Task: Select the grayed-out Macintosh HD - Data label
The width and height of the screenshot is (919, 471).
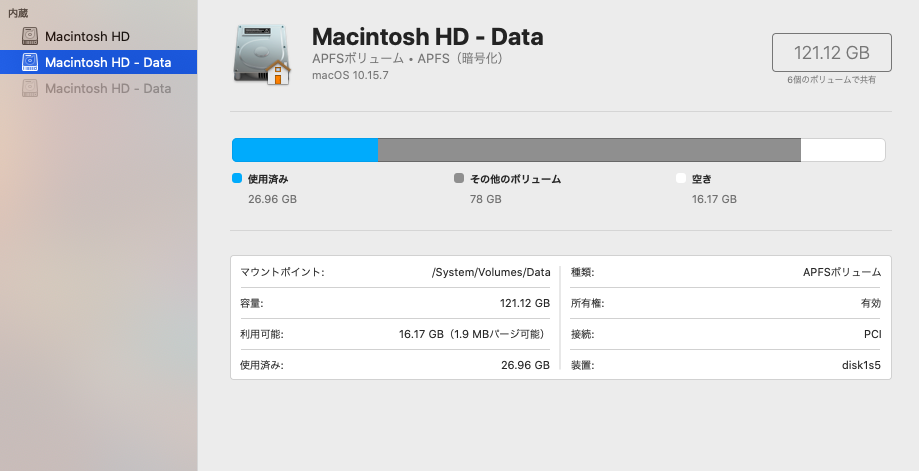Action: 108,89
